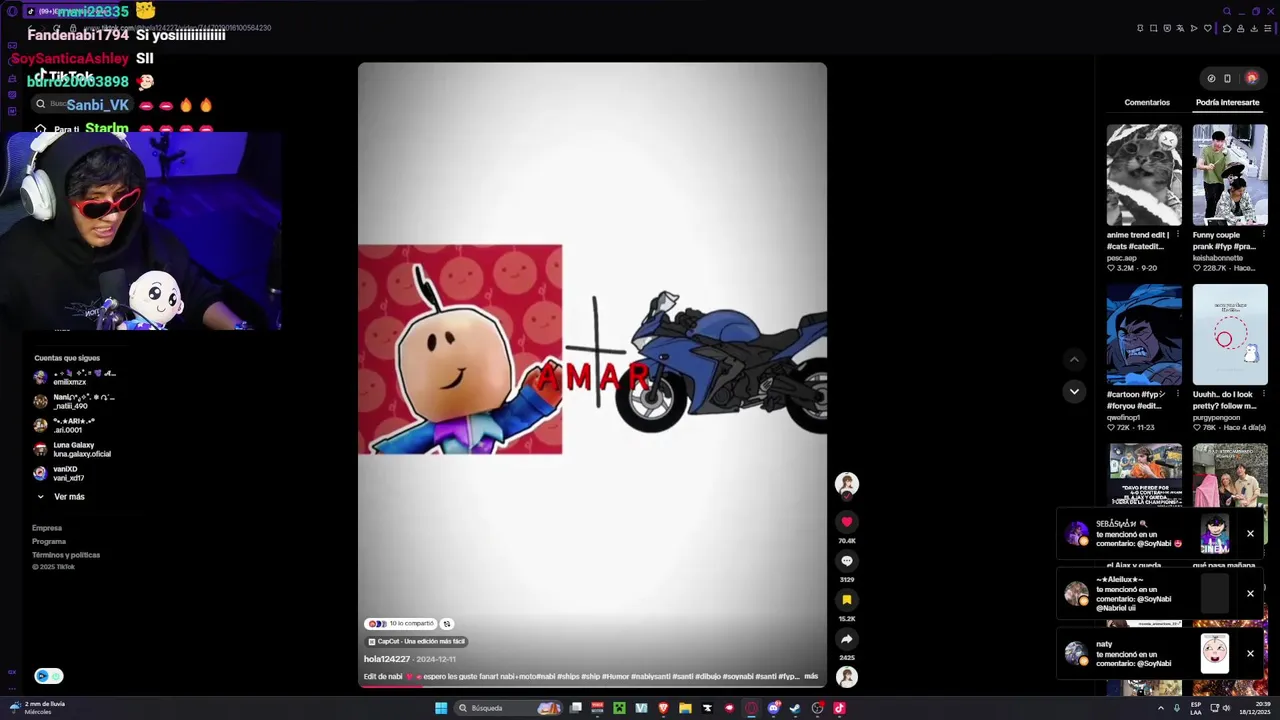The width and height of the screenshot is (1280, 720).
Task: Click the weather widget '2 mm de lluvia'
Action: point(38,708)
